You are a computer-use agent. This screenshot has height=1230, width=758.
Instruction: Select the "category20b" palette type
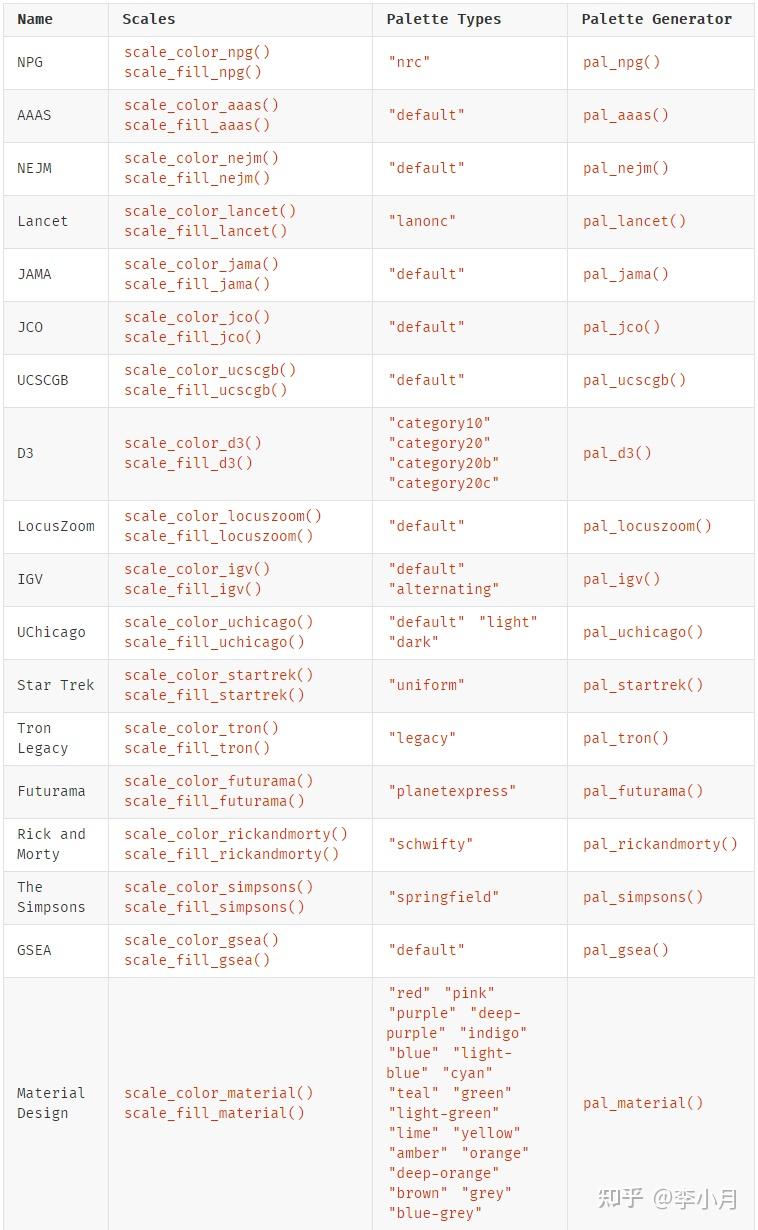443,463
